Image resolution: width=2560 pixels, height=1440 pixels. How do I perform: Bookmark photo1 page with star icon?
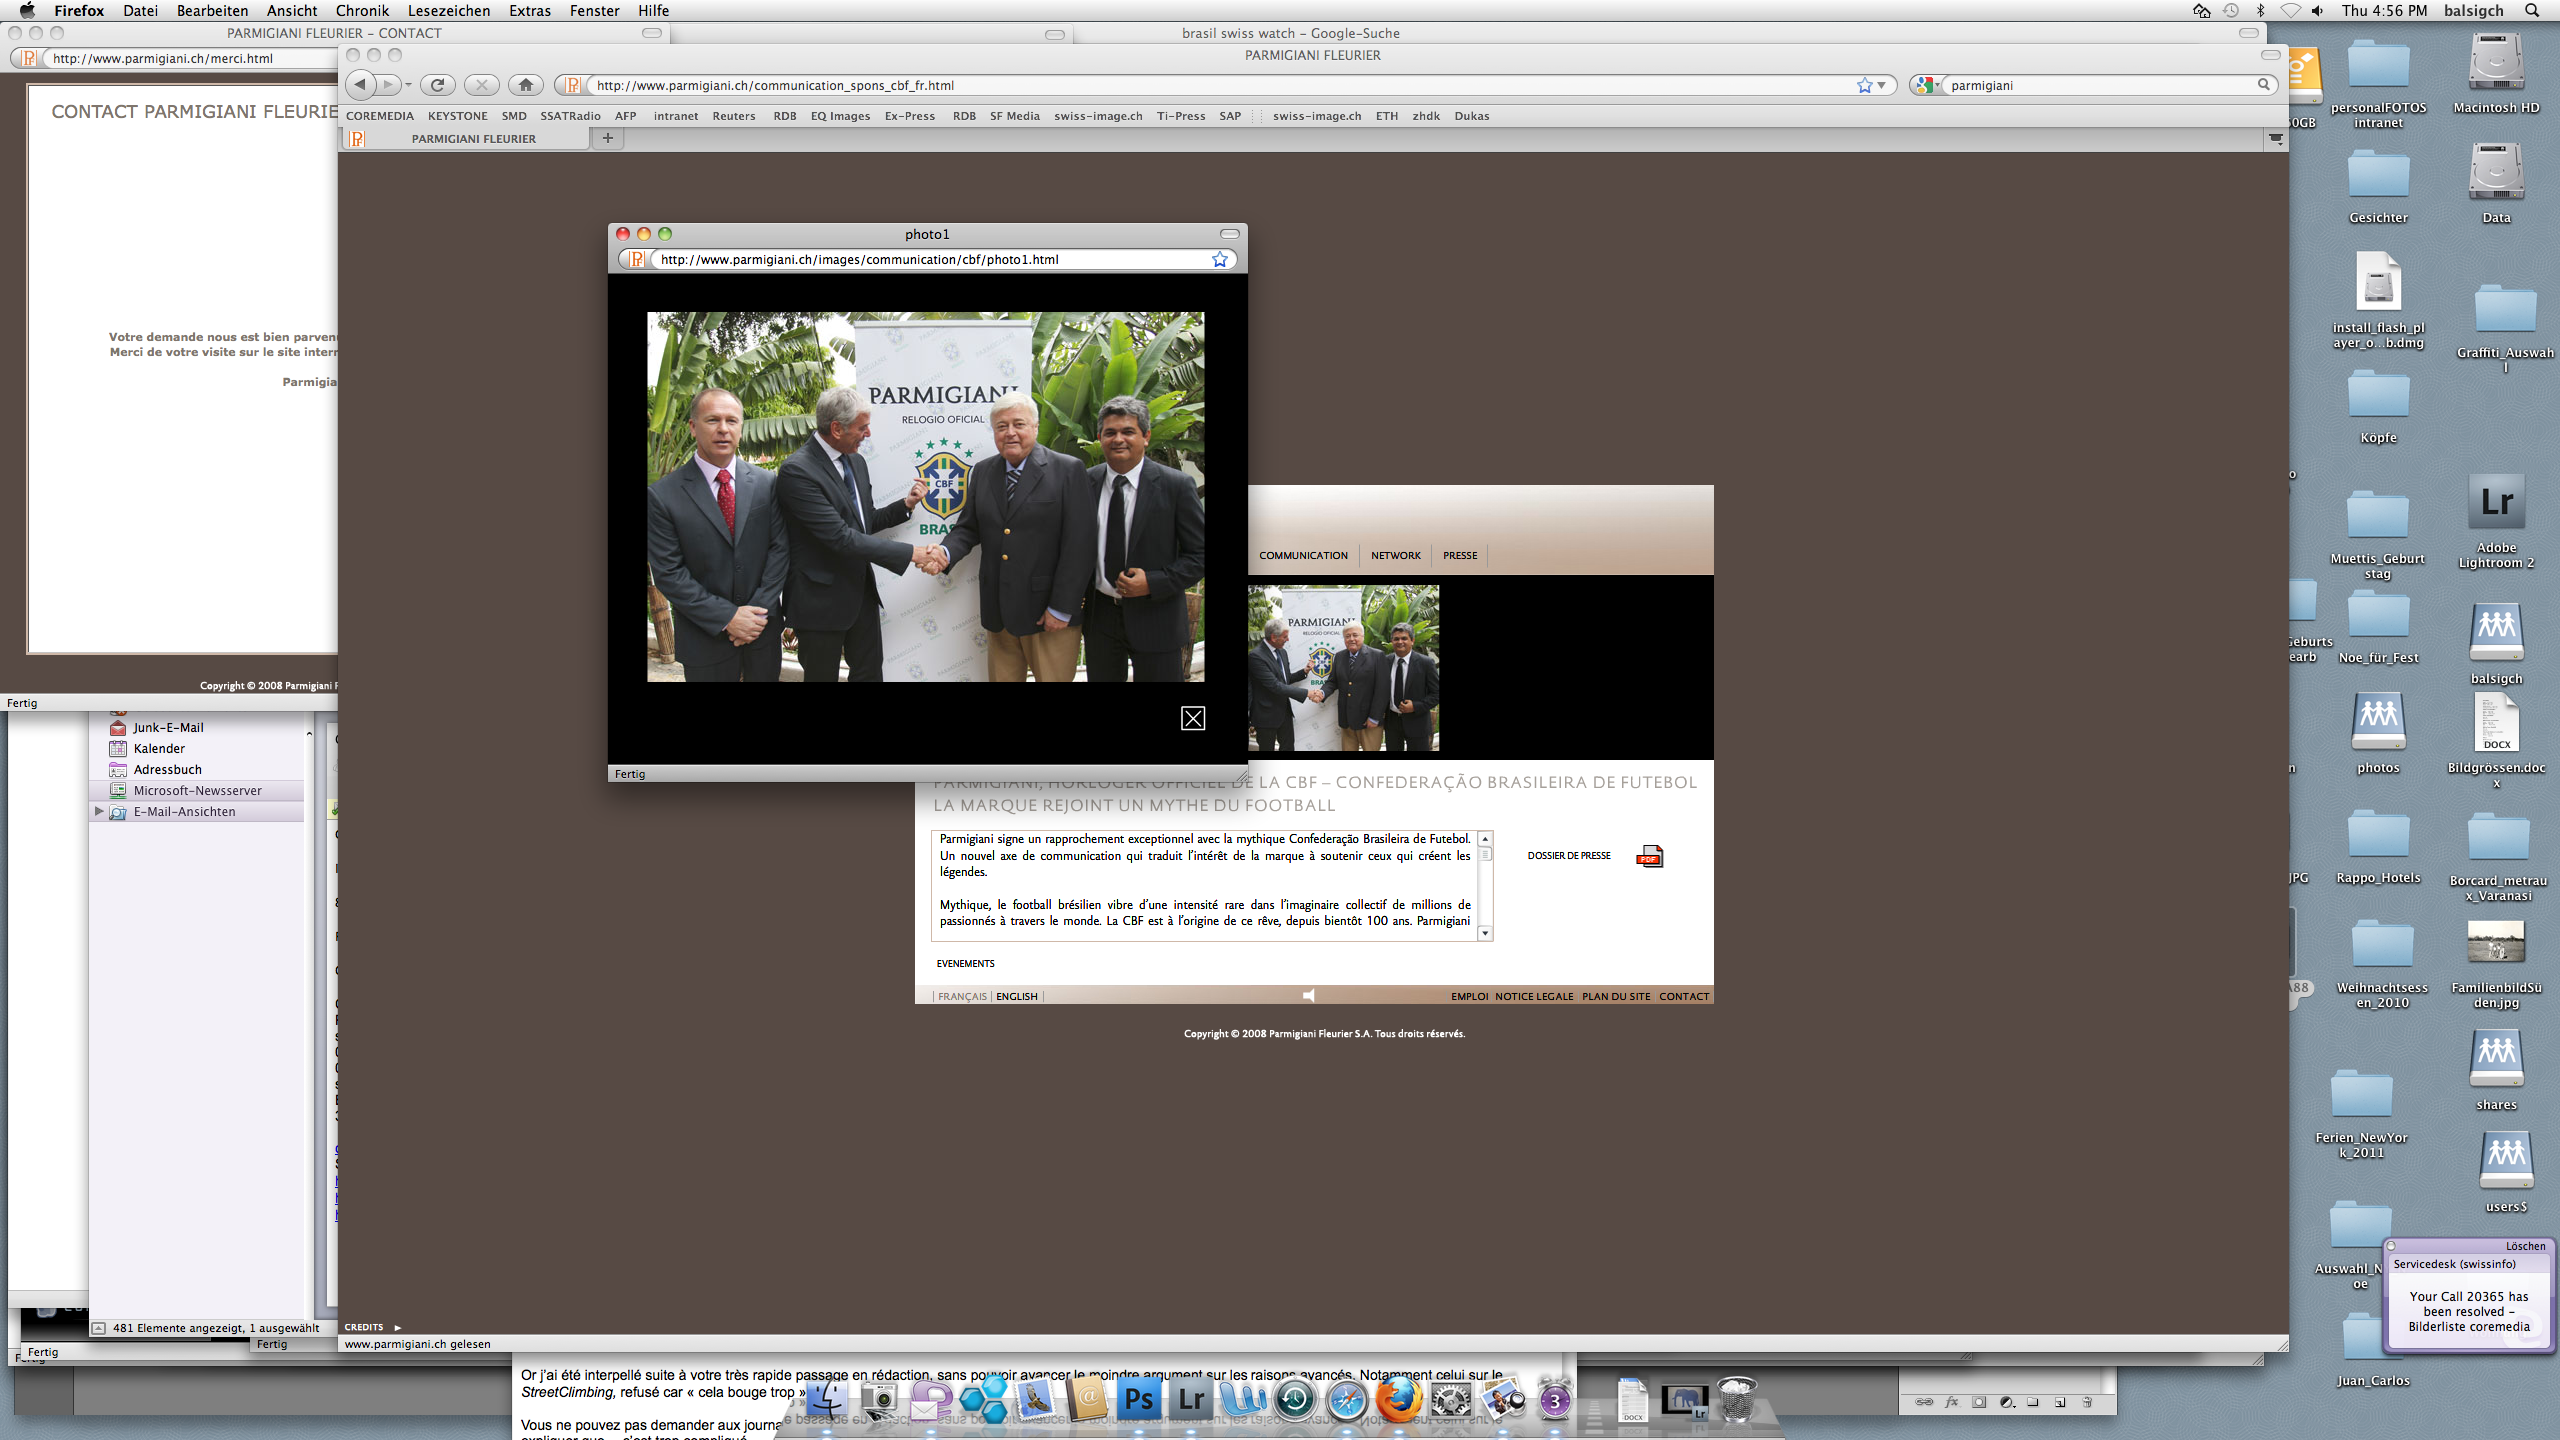pyautogui.click(x=1220, y=260)
